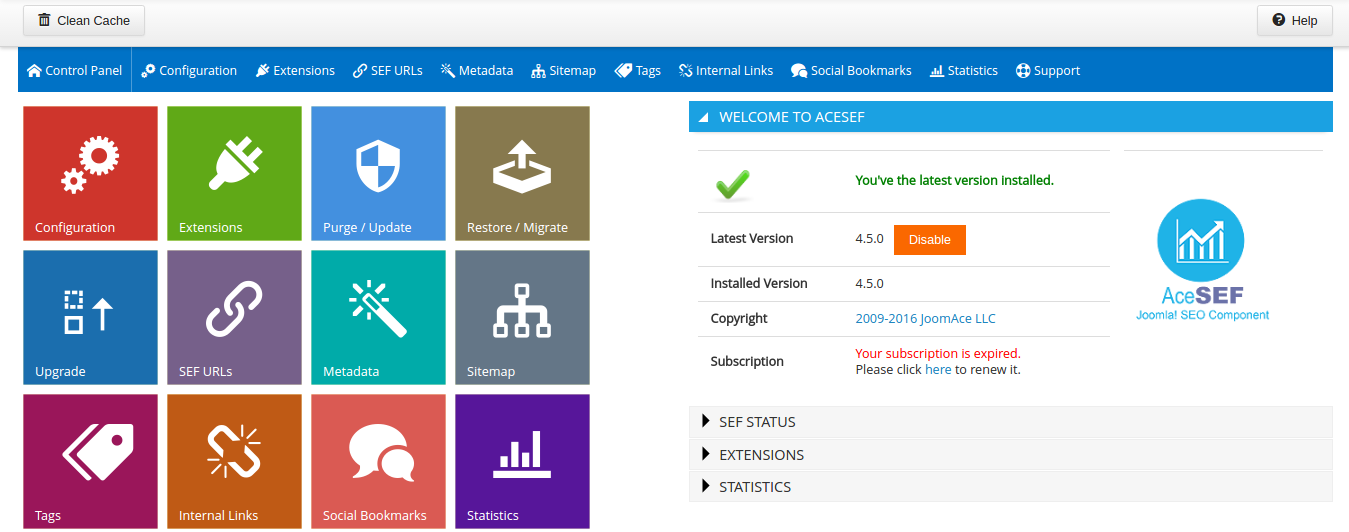Open the red Configuration gears tile
1349x532 pixels.
(90, 174)
